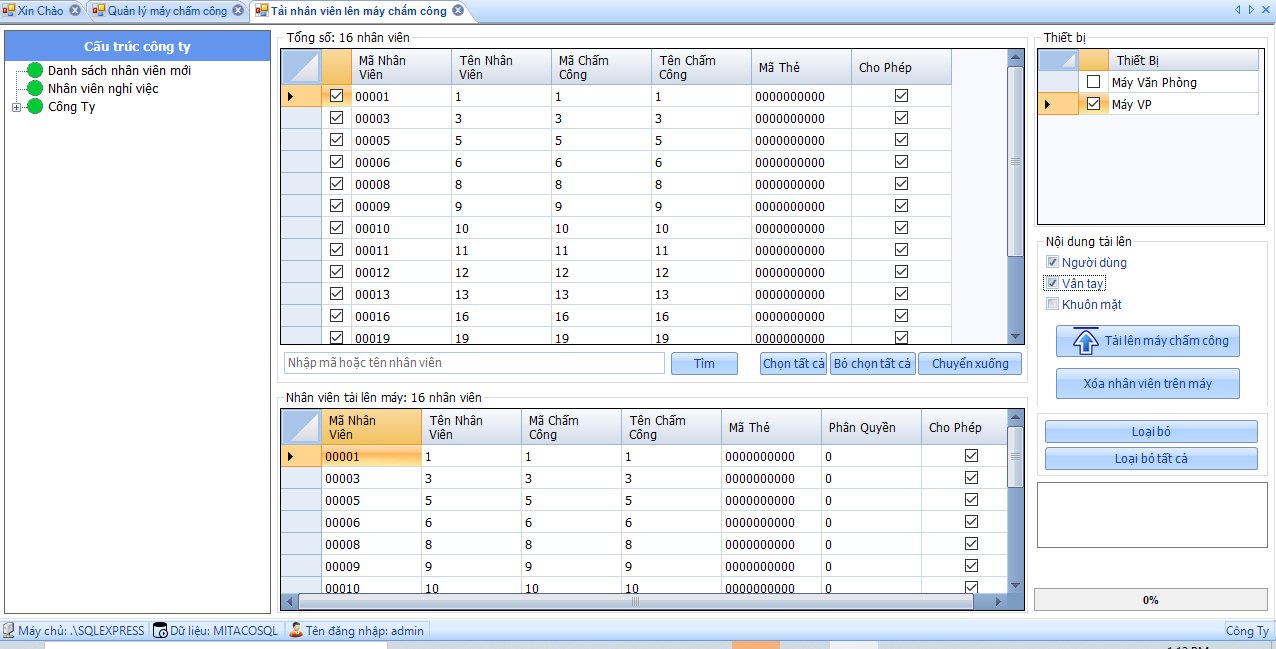Click the blue upload arrow icon
This screenshot has width=1276, height=649.
pyautogui.click(x=1085, y=342)
